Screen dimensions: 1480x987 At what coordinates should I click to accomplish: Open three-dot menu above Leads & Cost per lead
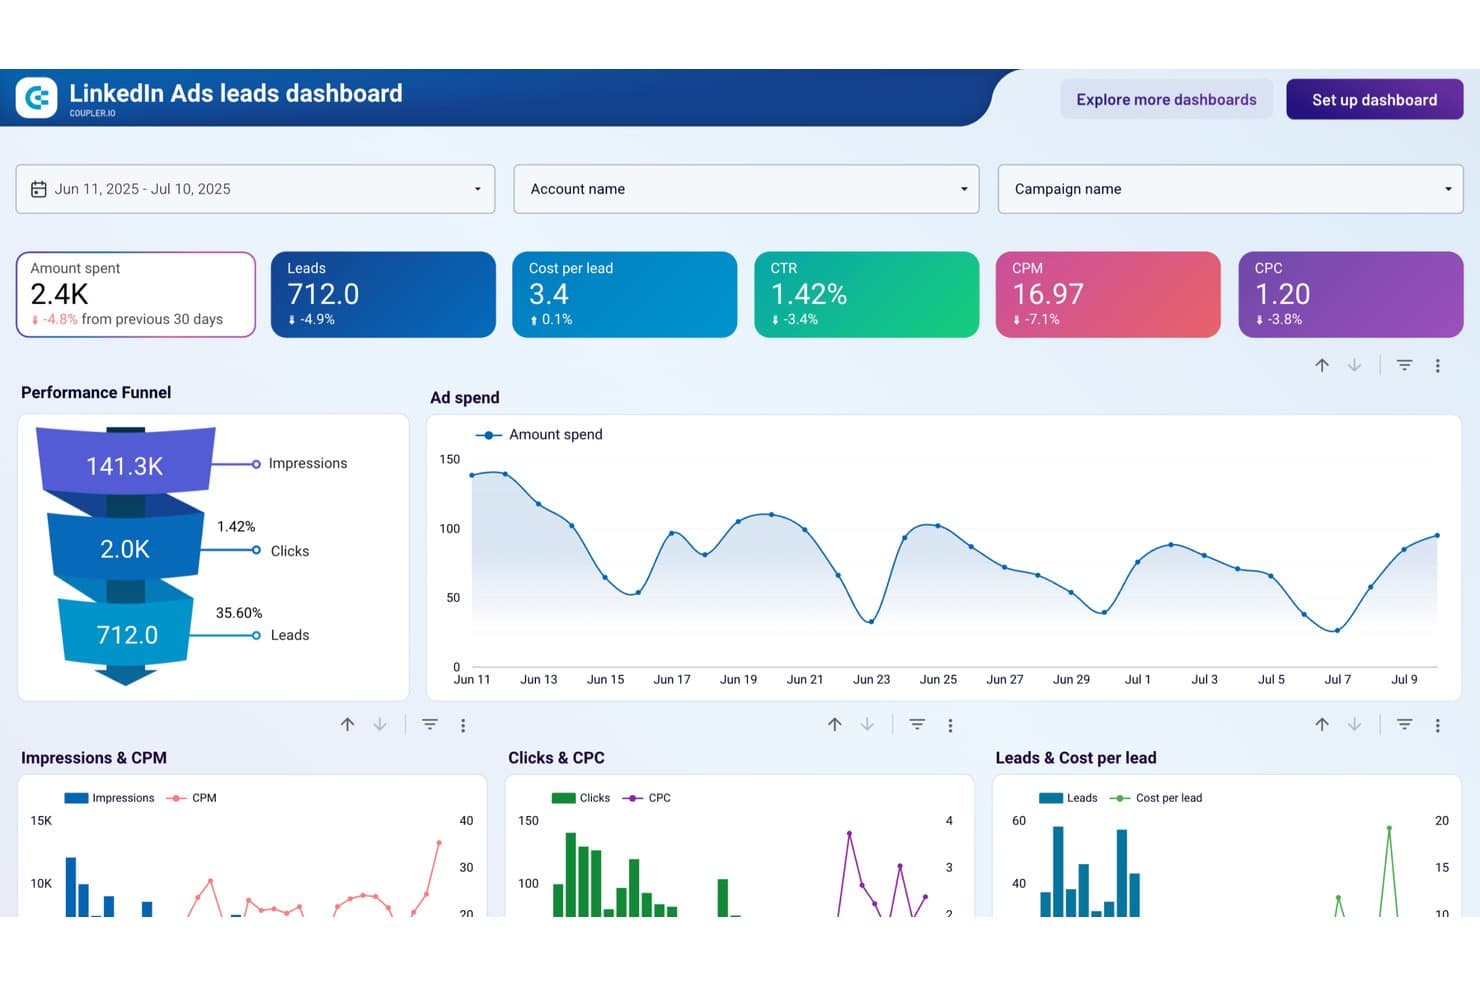pos(1438,725)
